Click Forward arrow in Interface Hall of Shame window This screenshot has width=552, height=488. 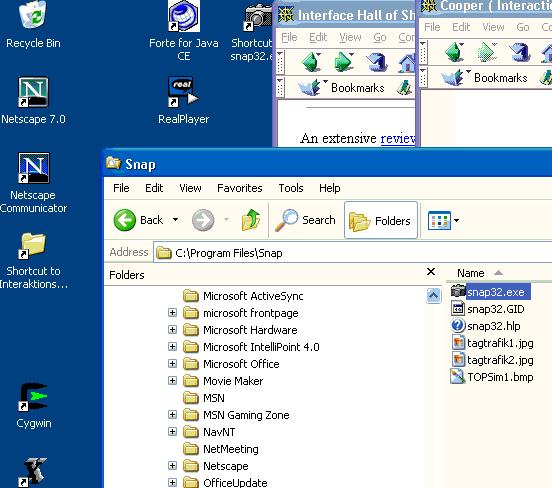344,62
